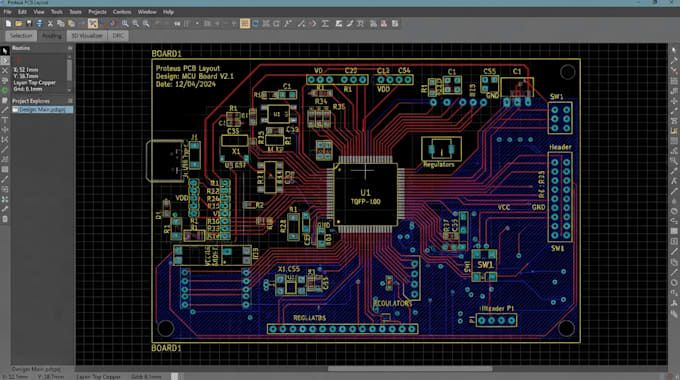Select Design Main project tree item
This screenshot has width=680, height=380.
pos(42,110)
